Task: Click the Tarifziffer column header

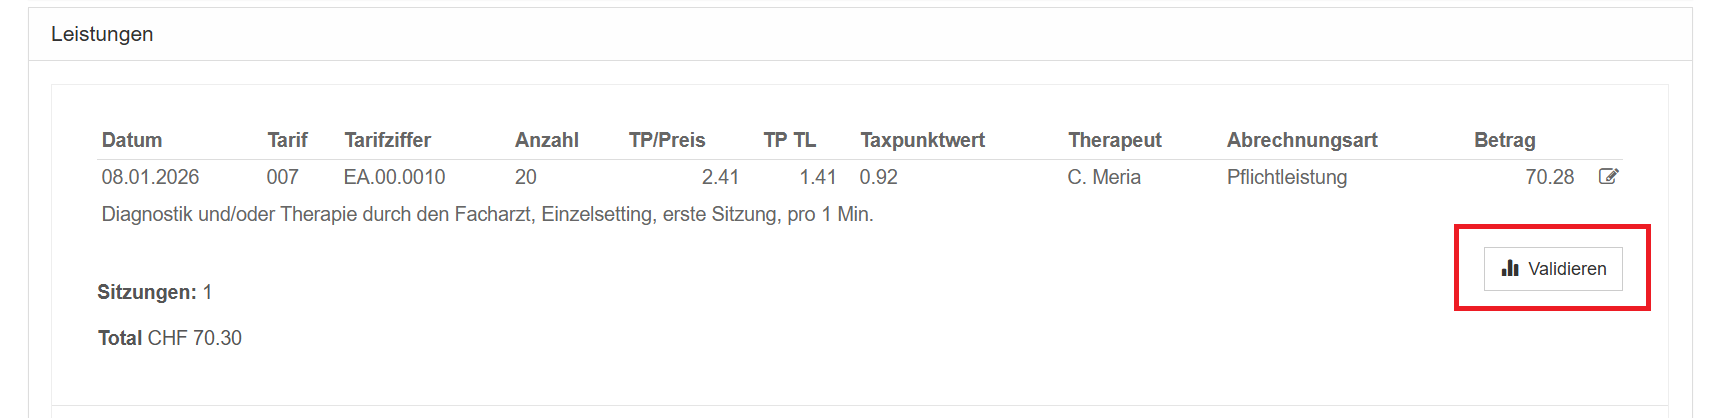Action: click(387, 140)
